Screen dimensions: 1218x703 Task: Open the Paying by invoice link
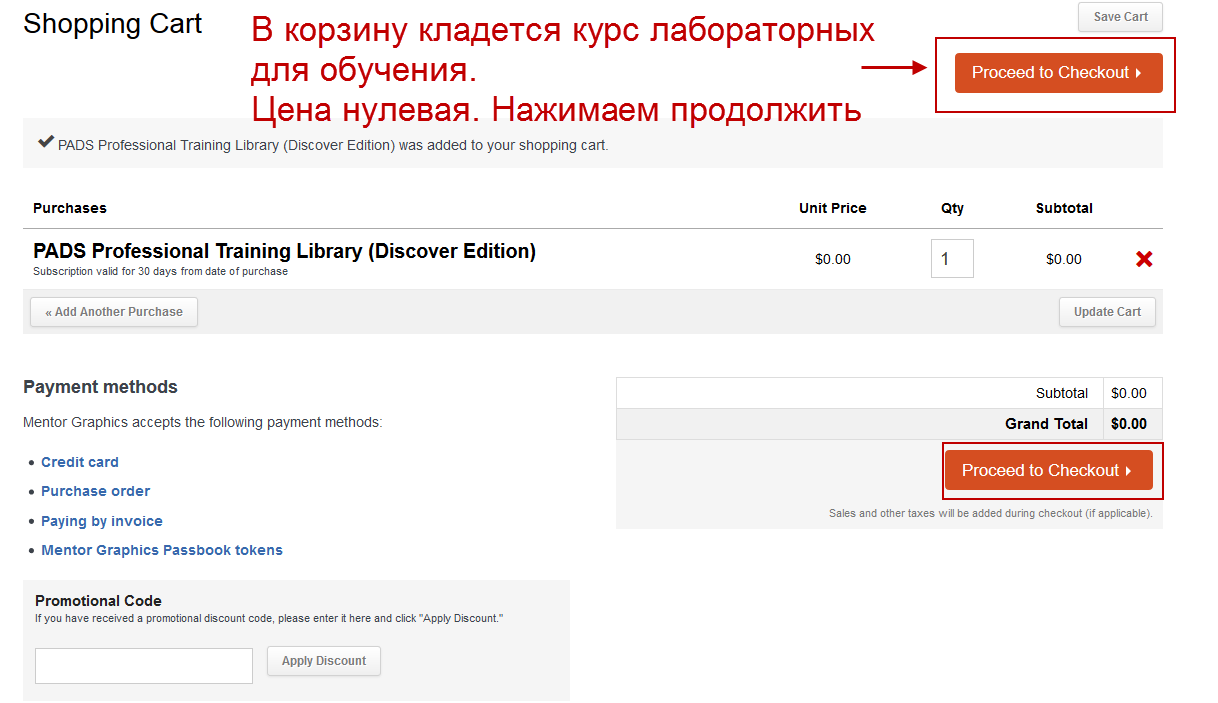(x=102, y=521)
